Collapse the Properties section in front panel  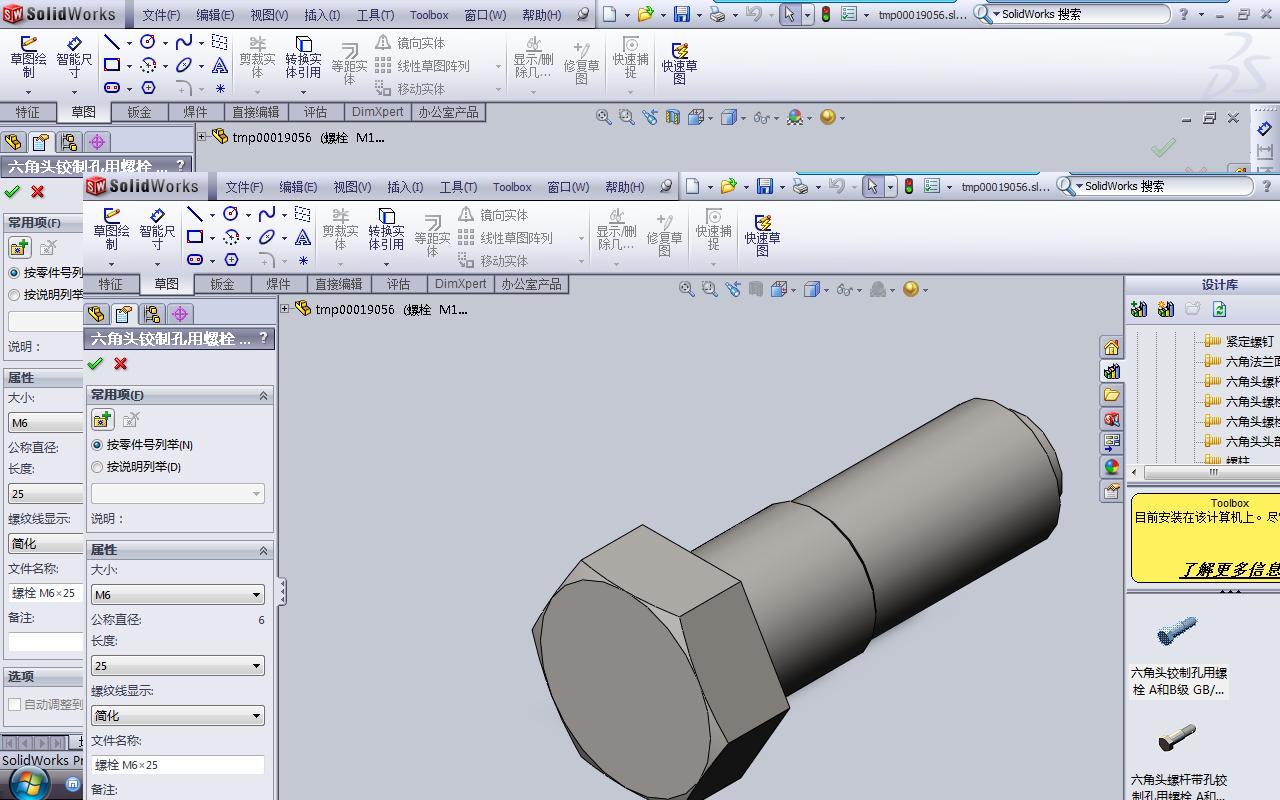click(264, 551)
